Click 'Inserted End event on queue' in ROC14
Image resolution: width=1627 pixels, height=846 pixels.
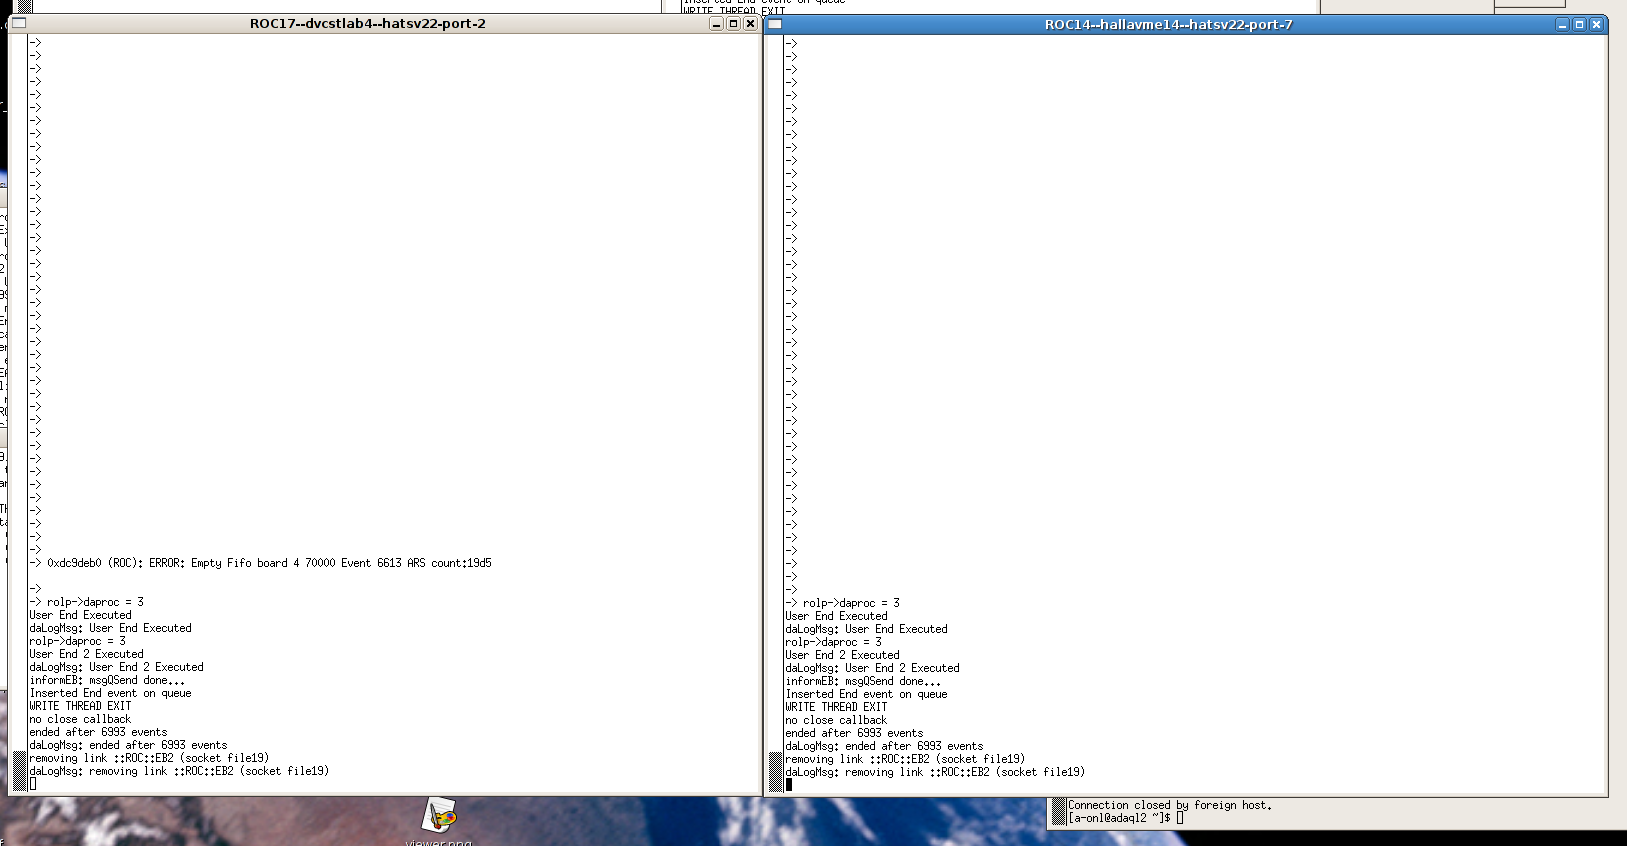[866, 694]
